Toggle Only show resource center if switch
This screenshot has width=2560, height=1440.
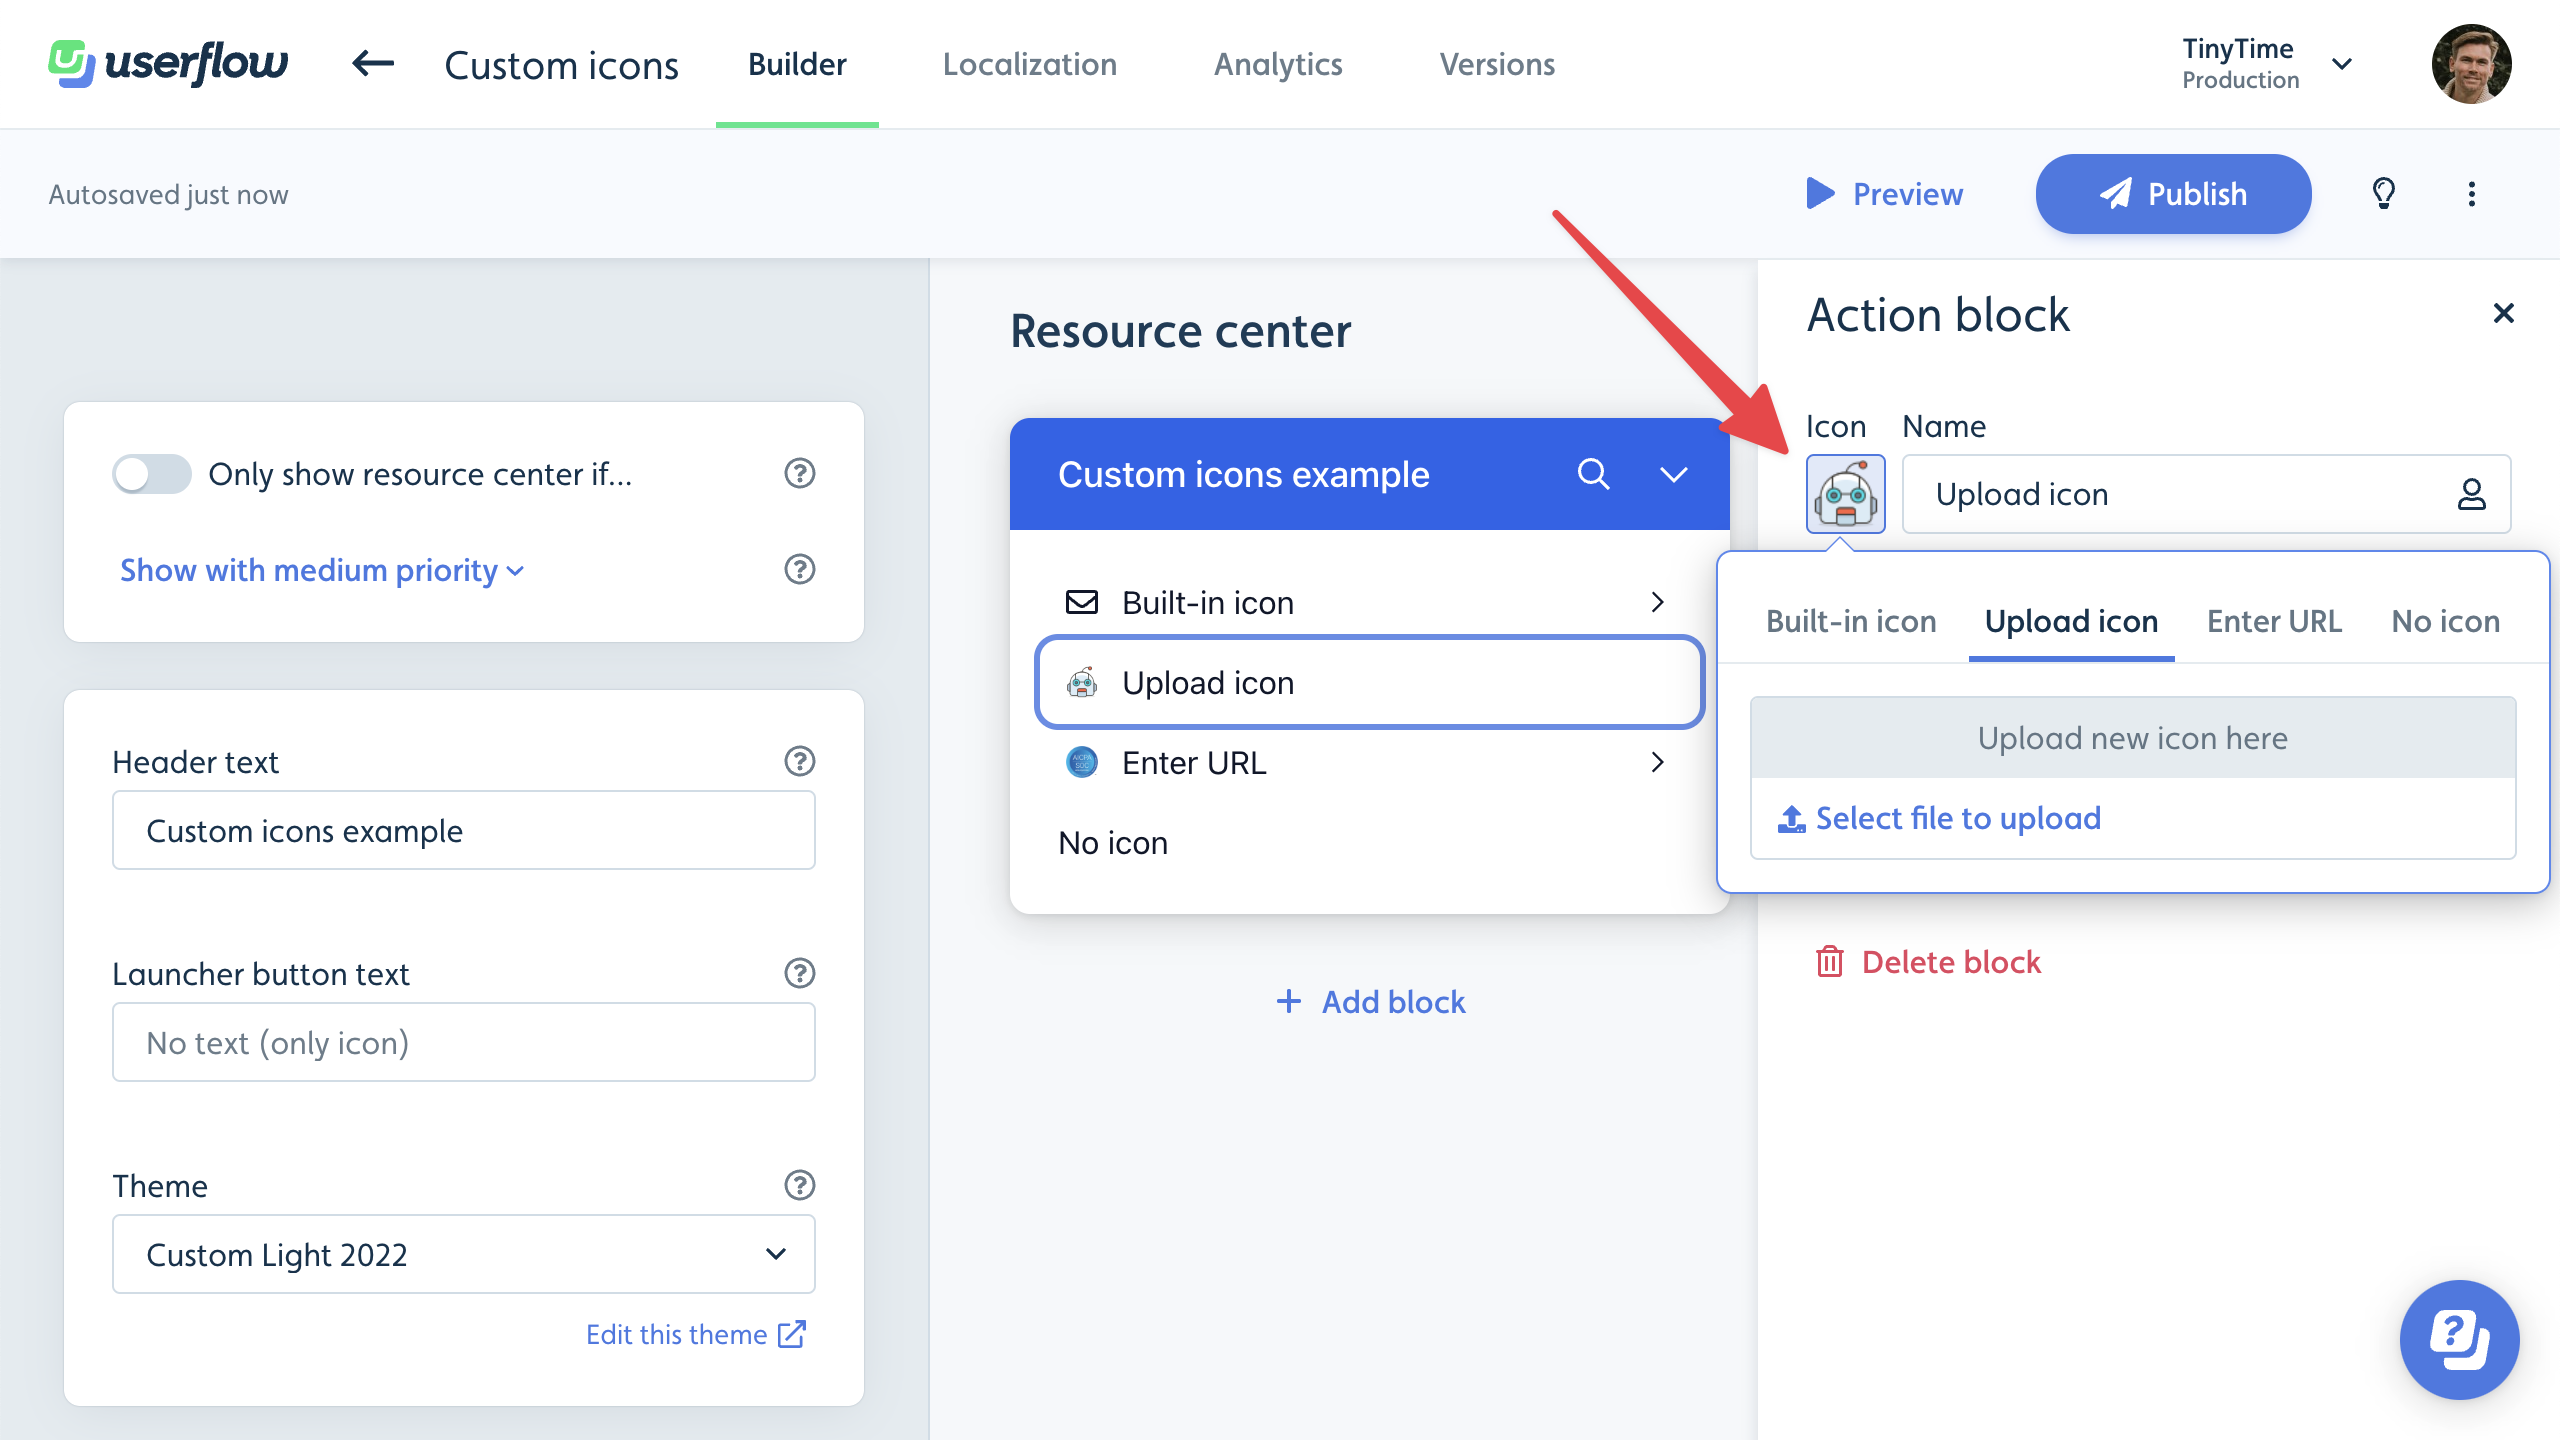152,474
